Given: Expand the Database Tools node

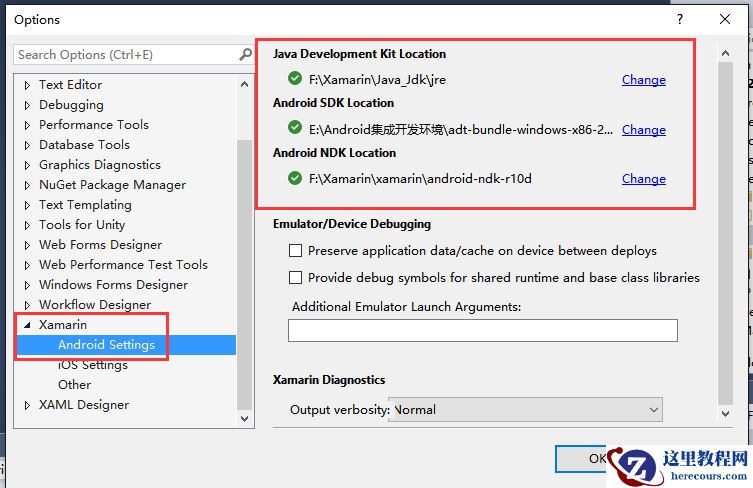Looking at the screenshot, I should click(x=27, y=145).
